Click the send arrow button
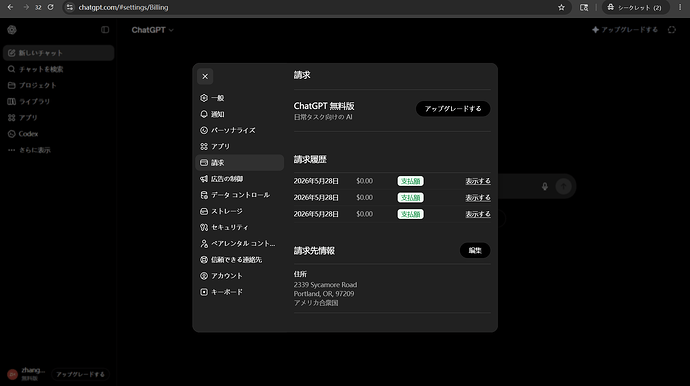This screenshot has height=386, width=690. [563, 186]
